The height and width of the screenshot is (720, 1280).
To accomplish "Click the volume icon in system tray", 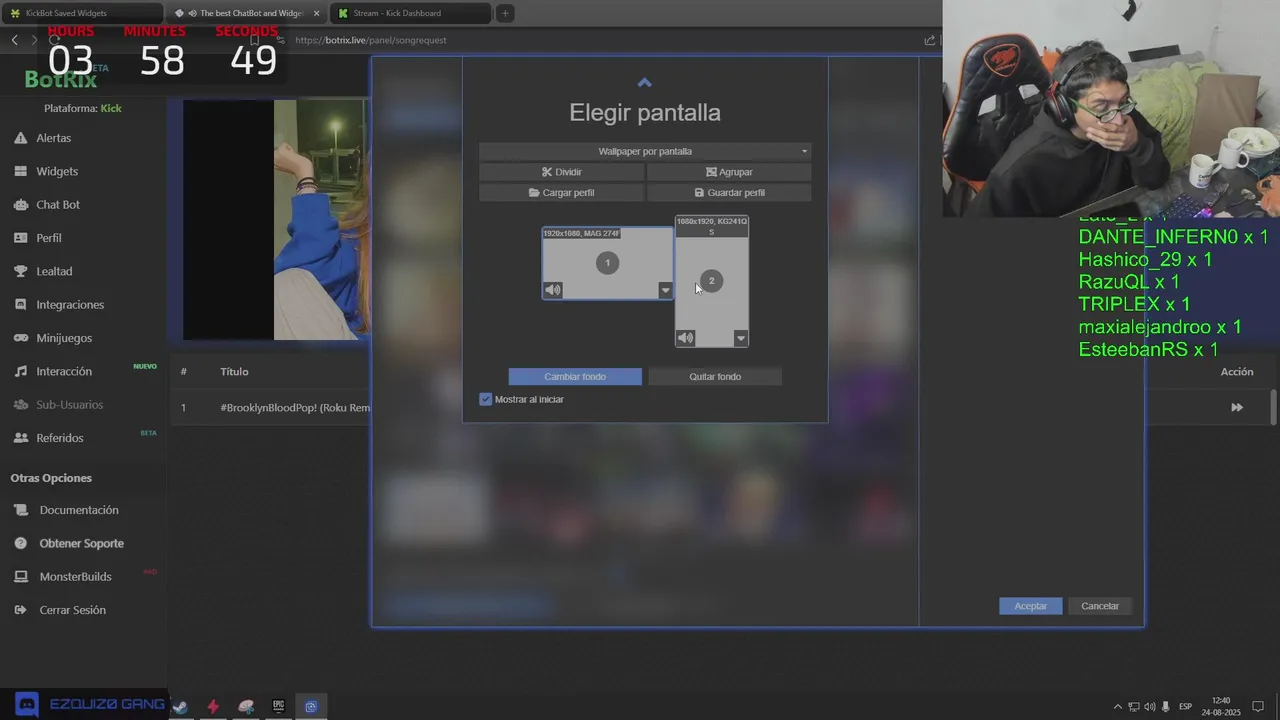I will coord(1149,707).
